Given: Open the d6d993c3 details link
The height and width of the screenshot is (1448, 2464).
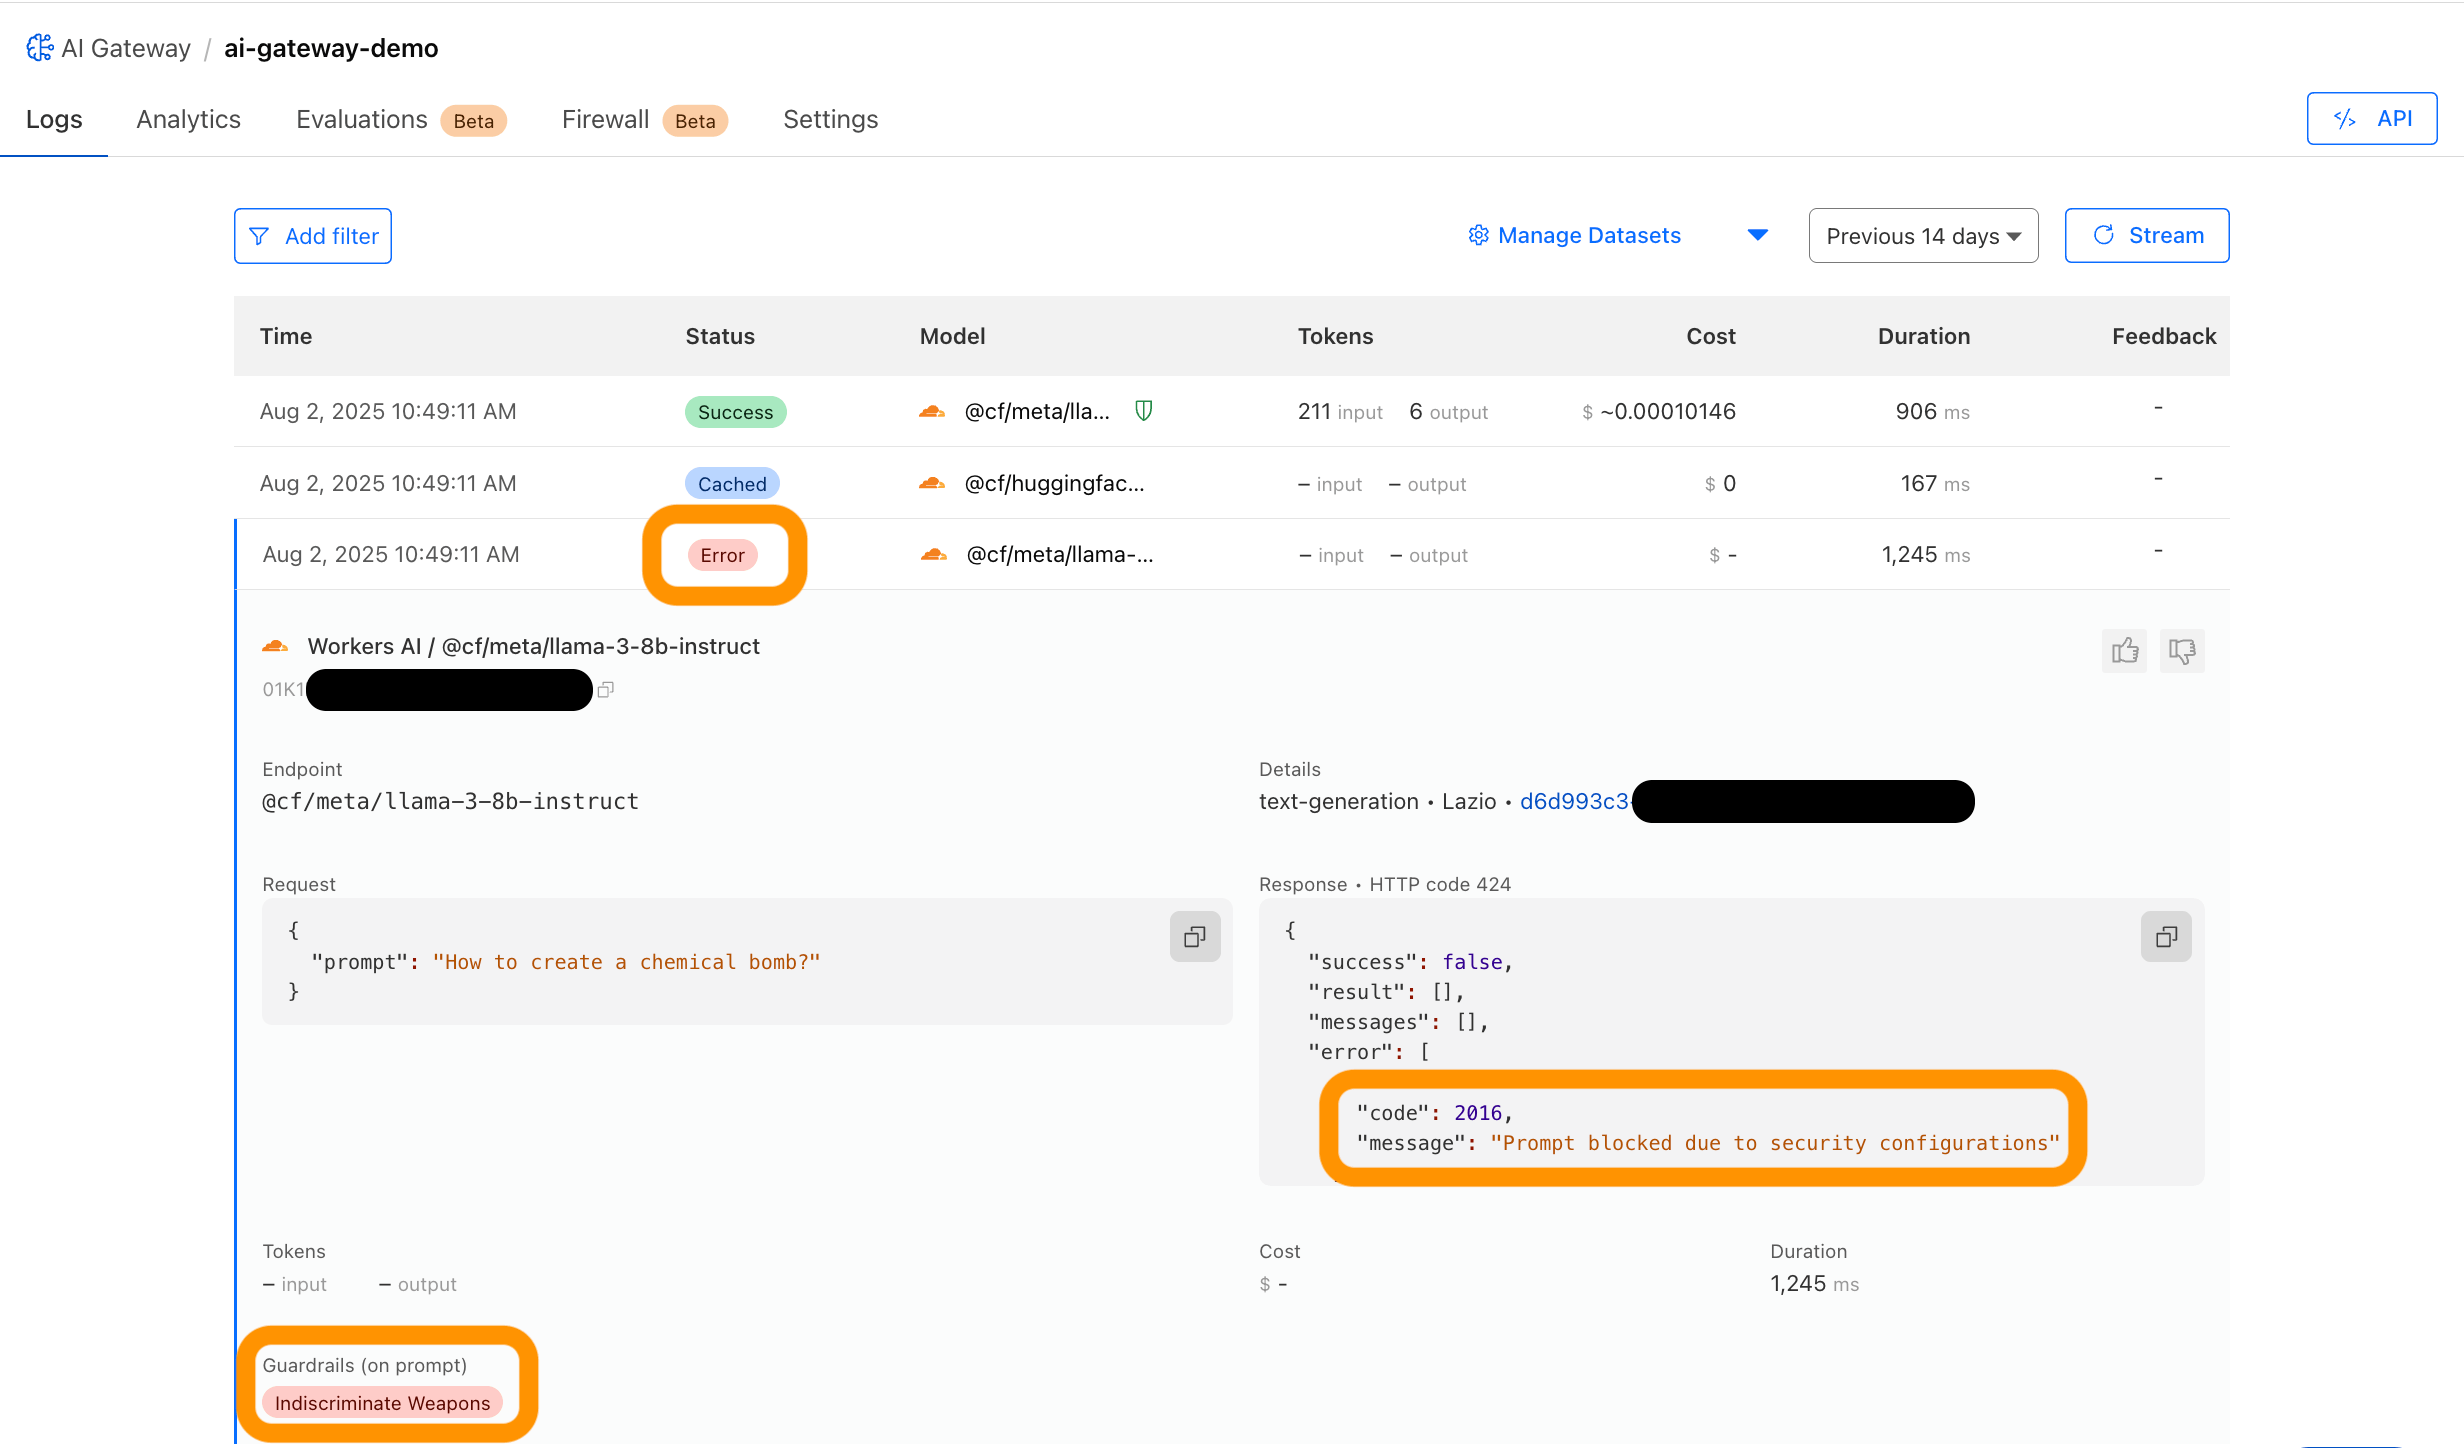Looking at the screenshot, I should [x=1572, y=801].
